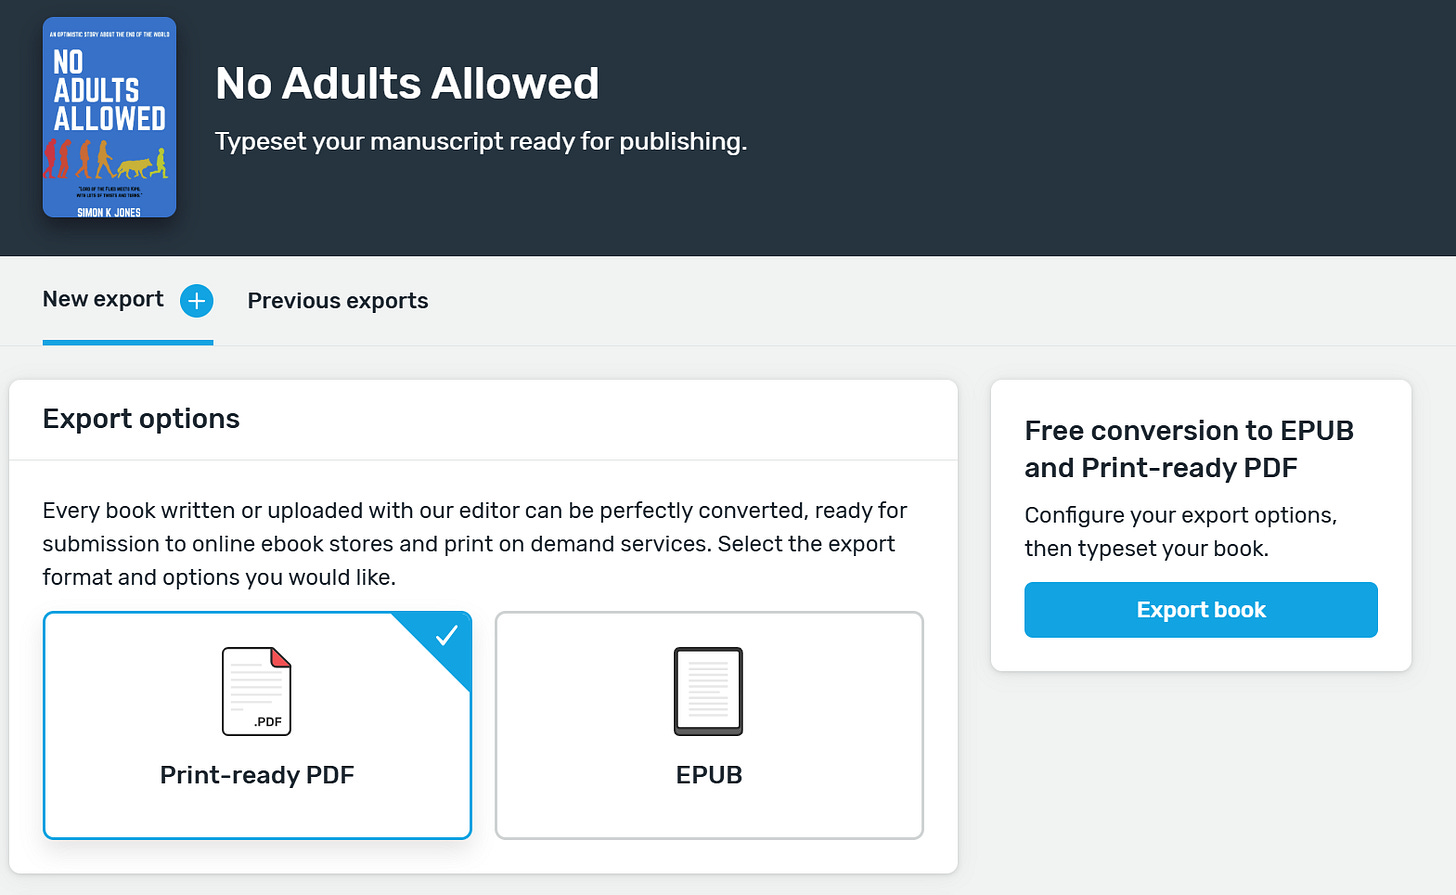This screenshot has width=1456, height=895.
Task: Choose the EPUB export format card
Action: click(709, 725)
